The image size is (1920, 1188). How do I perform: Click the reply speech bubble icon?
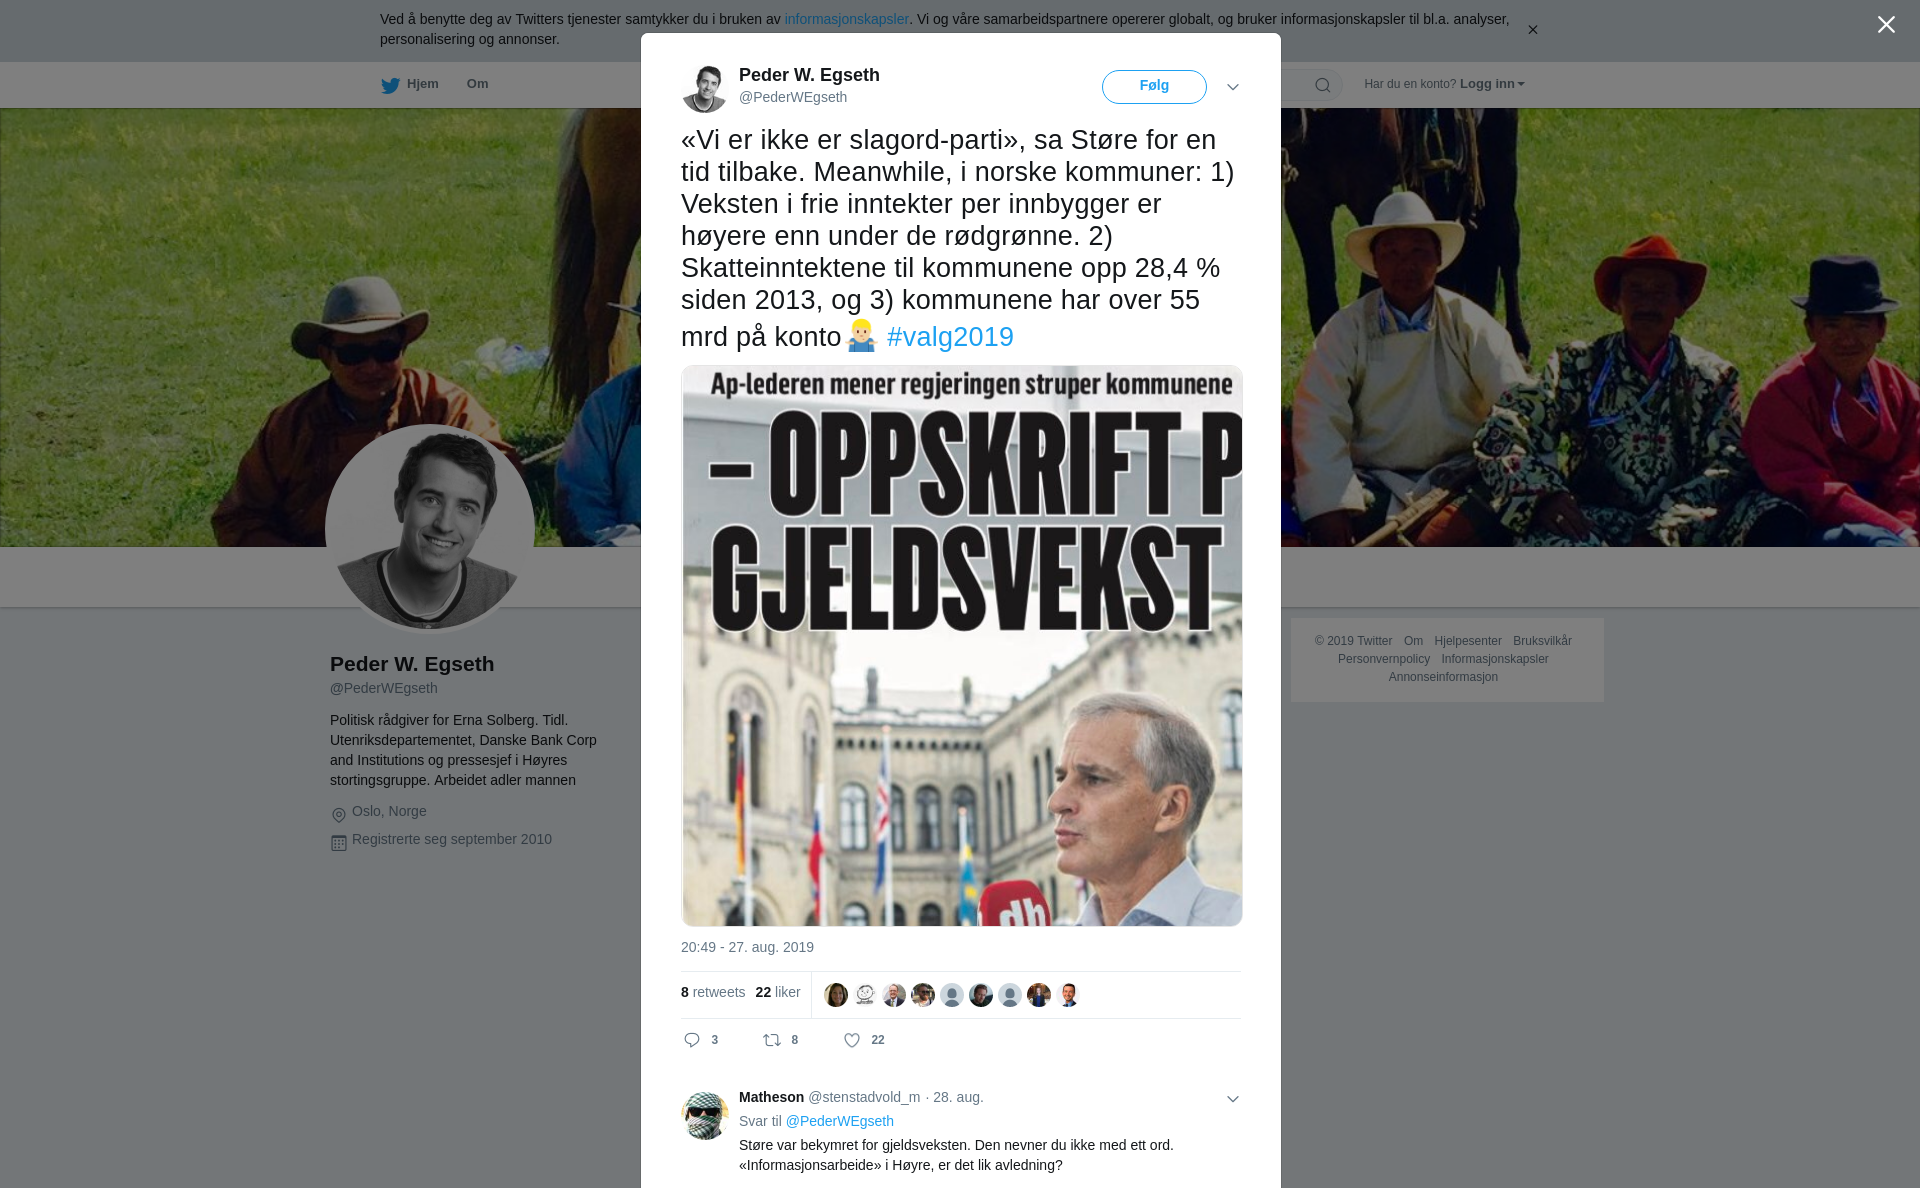pos(692,1040)
